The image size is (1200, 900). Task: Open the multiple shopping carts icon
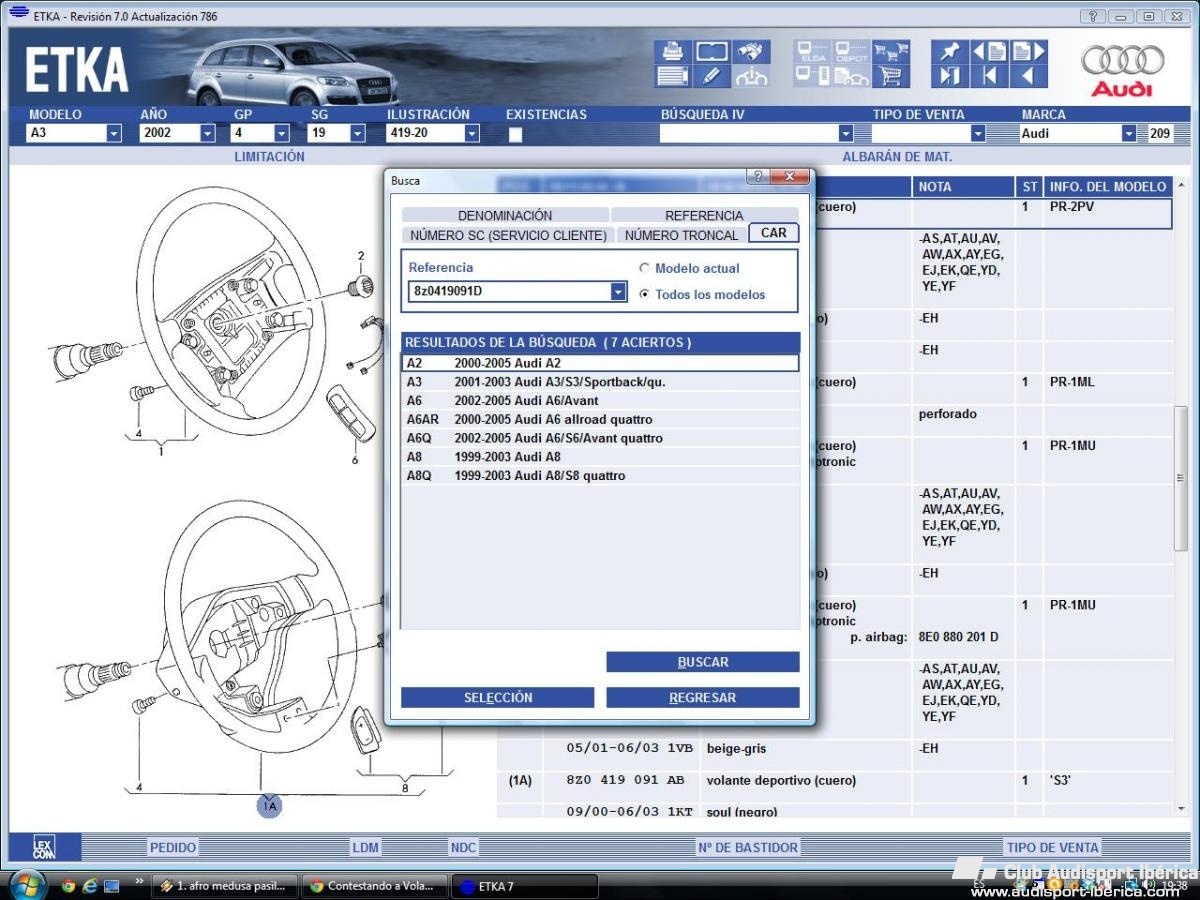890,51
